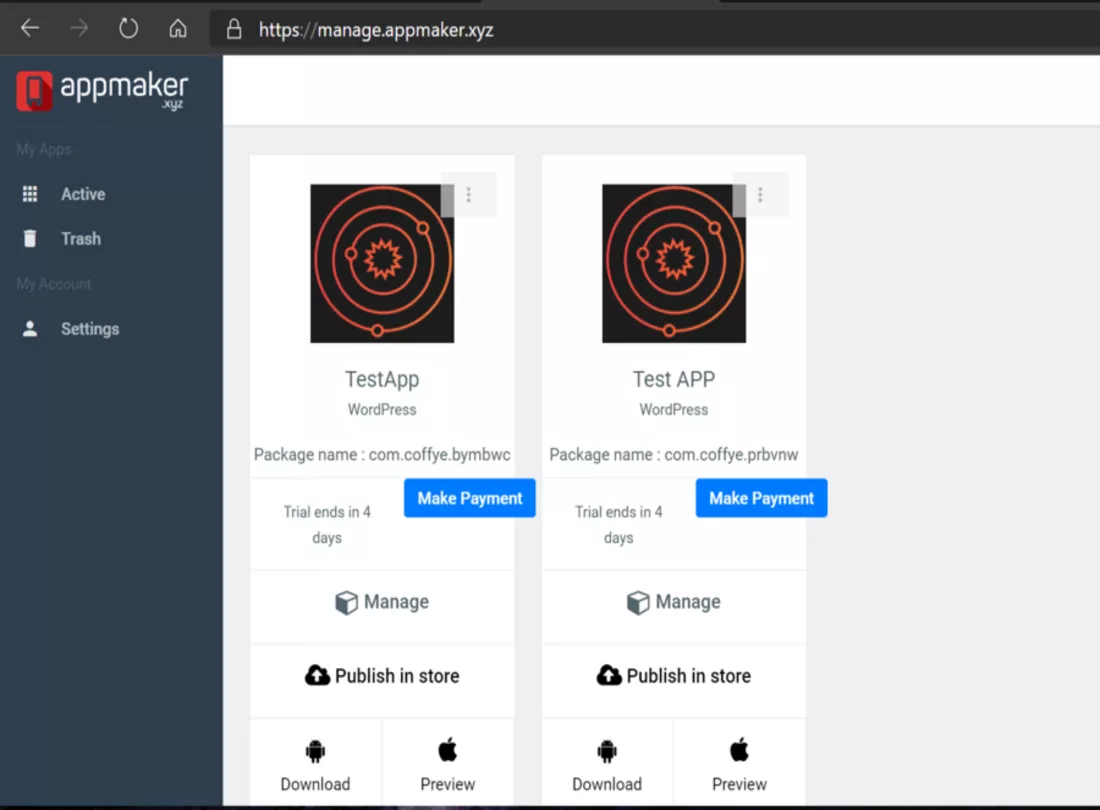The width and height of the screenshot is (1100, 810).
Task: Make Payment for TestApp
Action: tap(470, 499)
